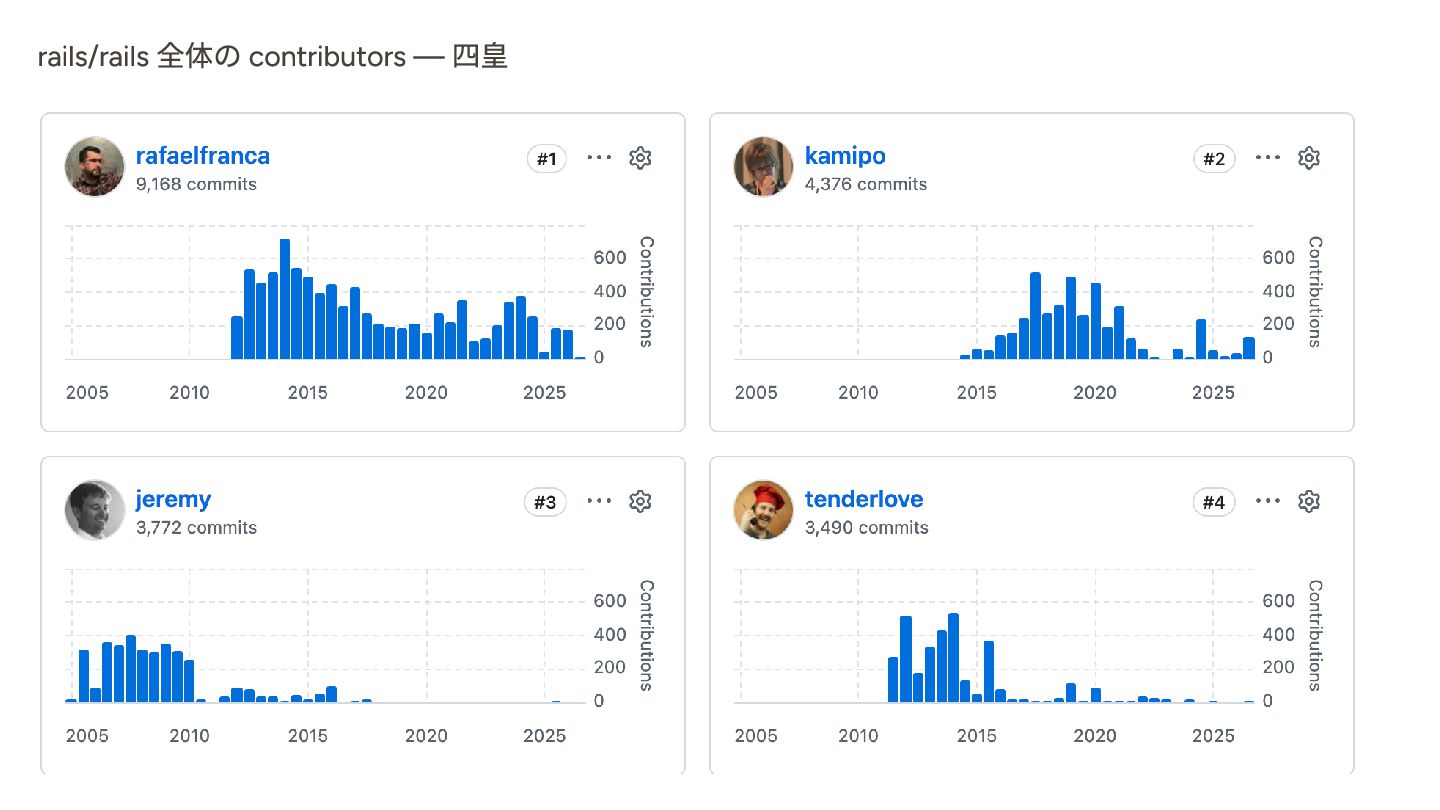The width and height of the screenshot is (1440, 810).
Task: Click kamipo's profile avatar
Action: (x=764, y=167)
